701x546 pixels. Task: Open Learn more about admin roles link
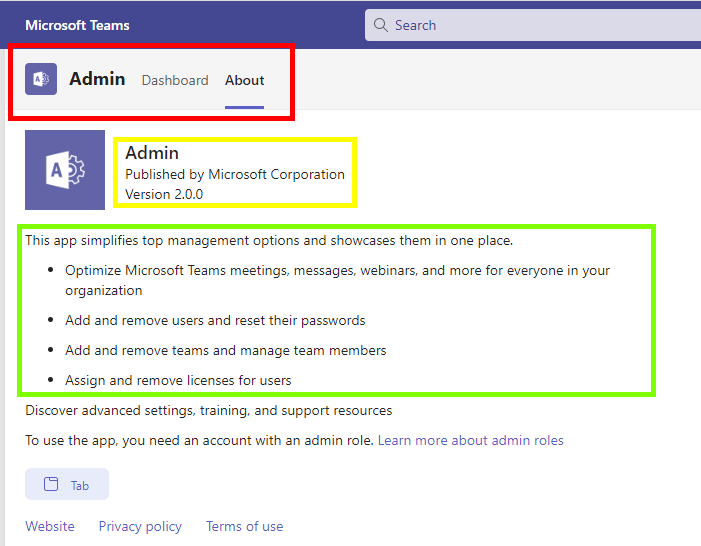471,440
